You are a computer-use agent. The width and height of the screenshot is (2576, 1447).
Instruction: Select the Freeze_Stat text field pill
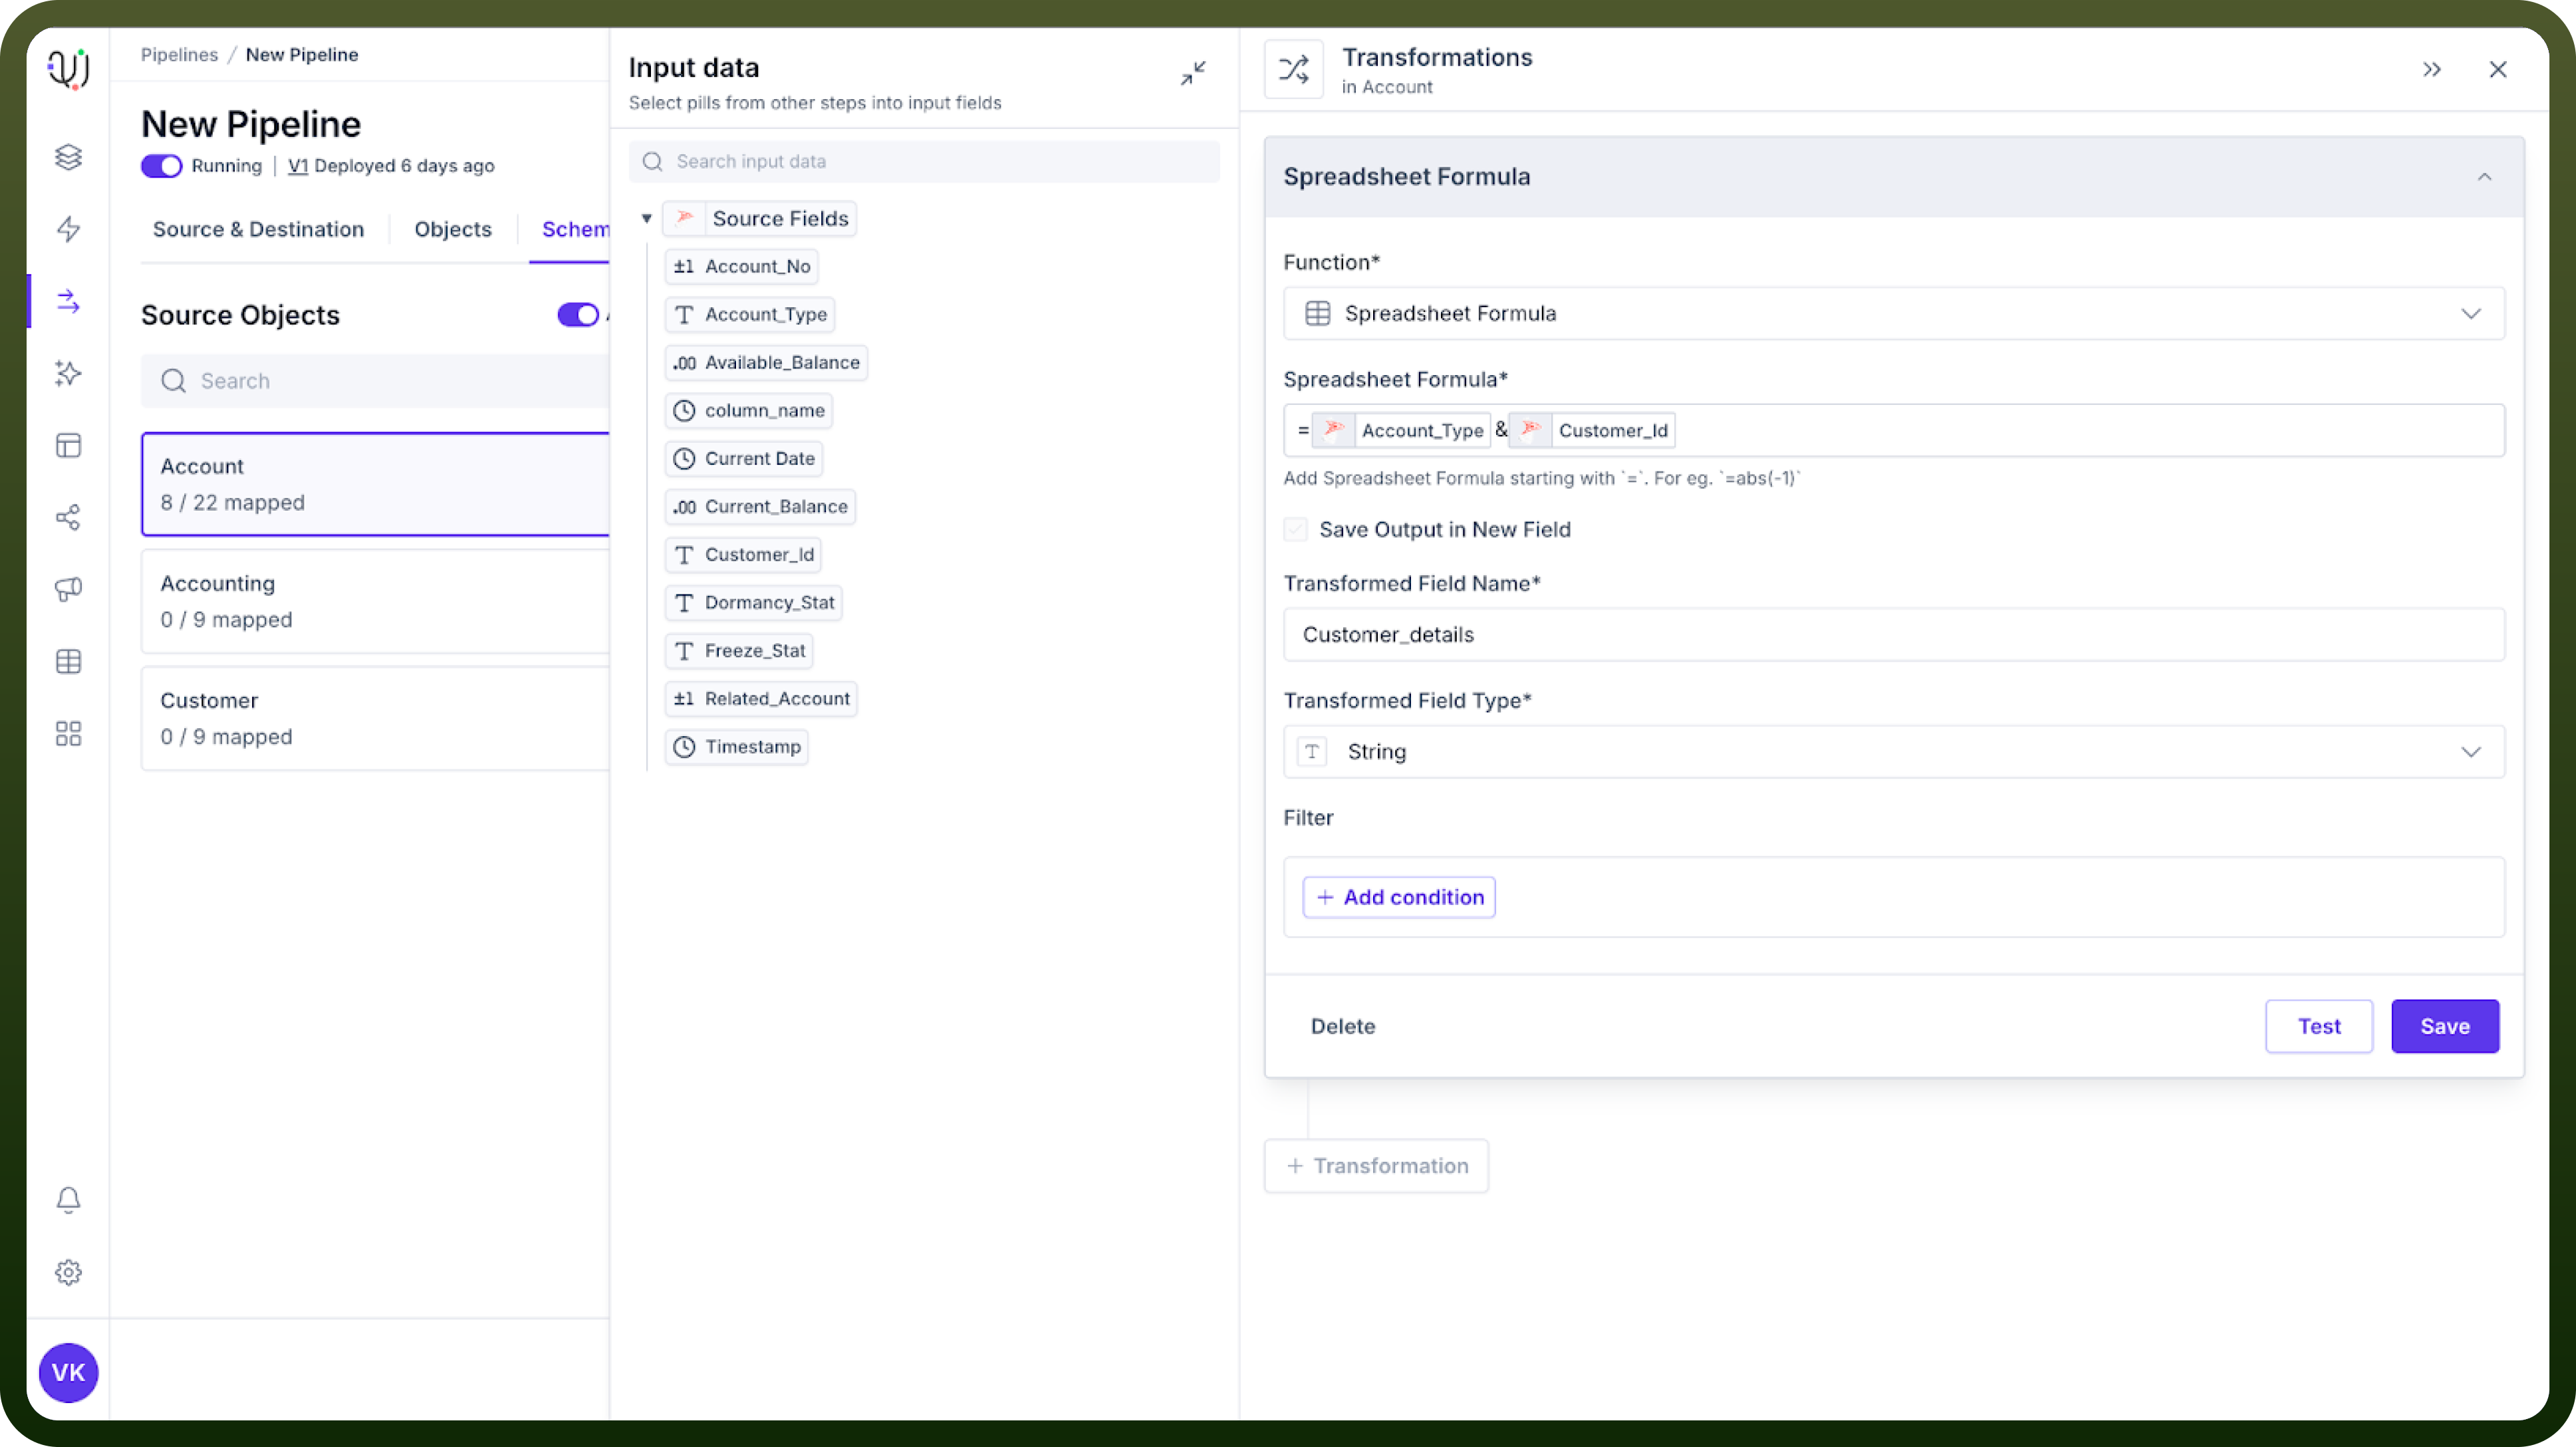tap(739, 650)
